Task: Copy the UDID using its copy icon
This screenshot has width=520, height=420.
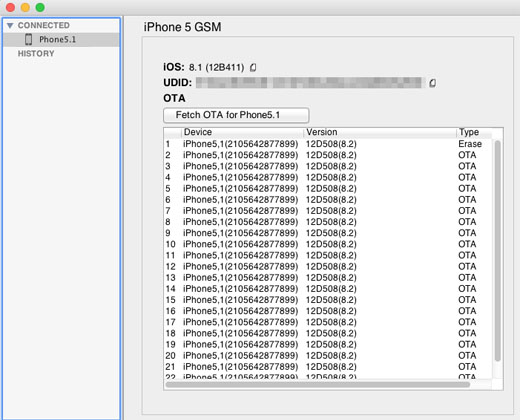Action: [432, 83]
